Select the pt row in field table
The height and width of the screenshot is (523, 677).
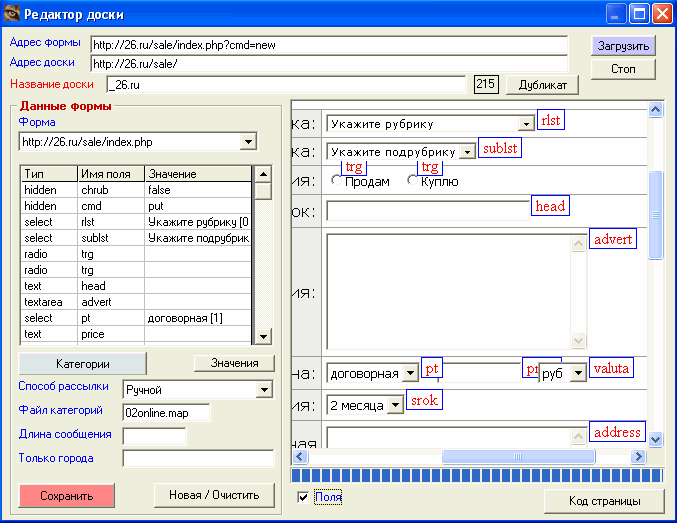coord(136,318)
